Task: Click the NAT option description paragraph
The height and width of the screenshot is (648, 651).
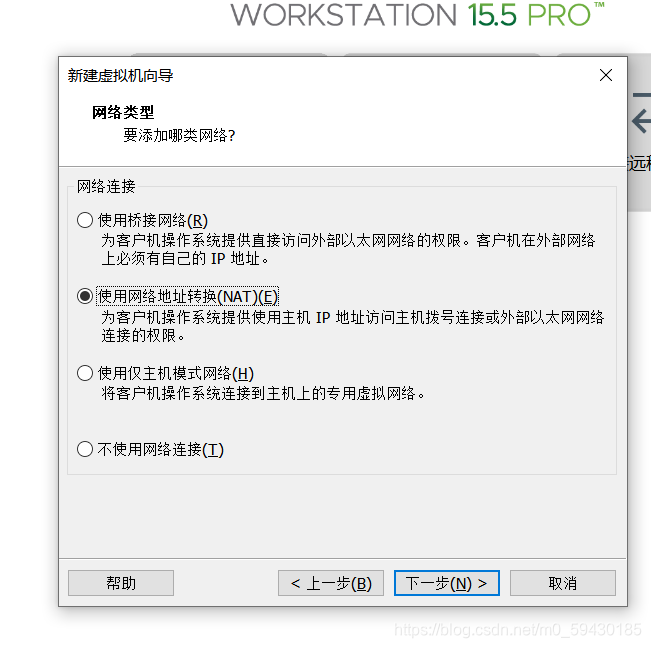Action: coord(352,326)
